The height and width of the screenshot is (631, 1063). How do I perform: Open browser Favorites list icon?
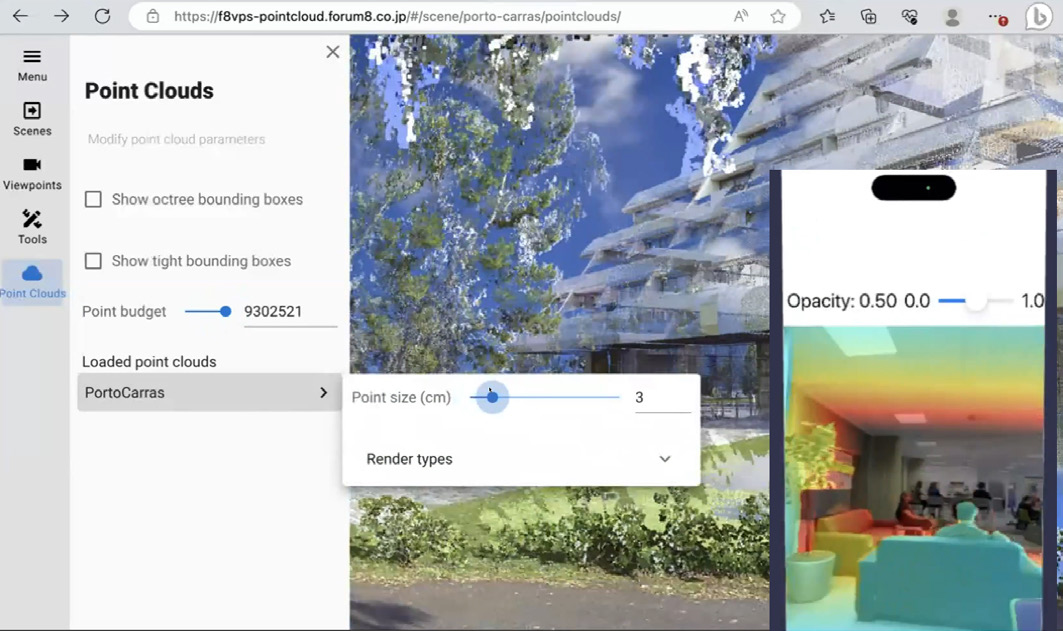pyautogui.click(x=827, y=16)
